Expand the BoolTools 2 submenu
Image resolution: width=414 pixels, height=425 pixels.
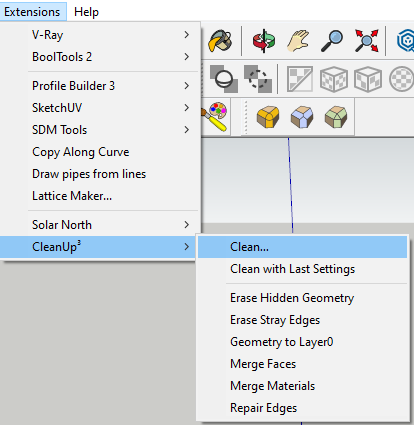click(100, 57)
